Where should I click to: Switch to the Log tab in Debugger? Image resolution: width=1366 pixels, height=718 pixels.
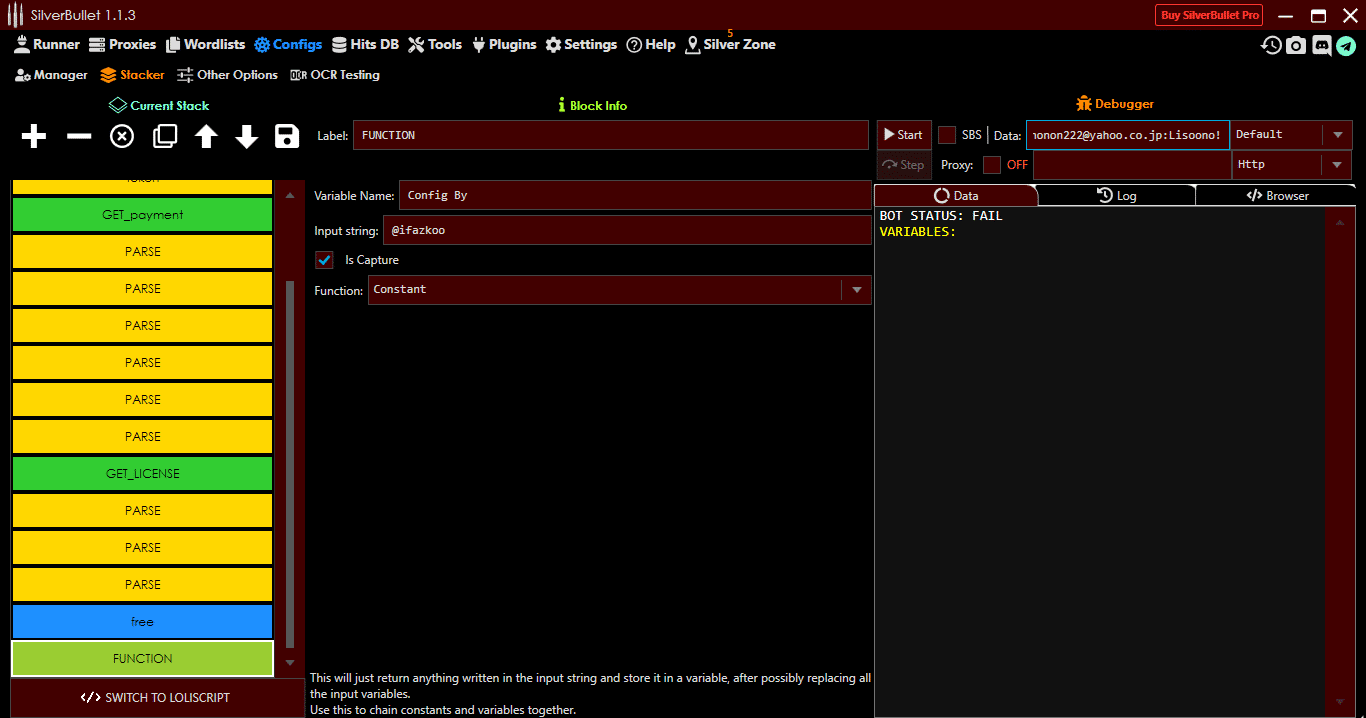pyautogui.click(x=1117, y=195)
